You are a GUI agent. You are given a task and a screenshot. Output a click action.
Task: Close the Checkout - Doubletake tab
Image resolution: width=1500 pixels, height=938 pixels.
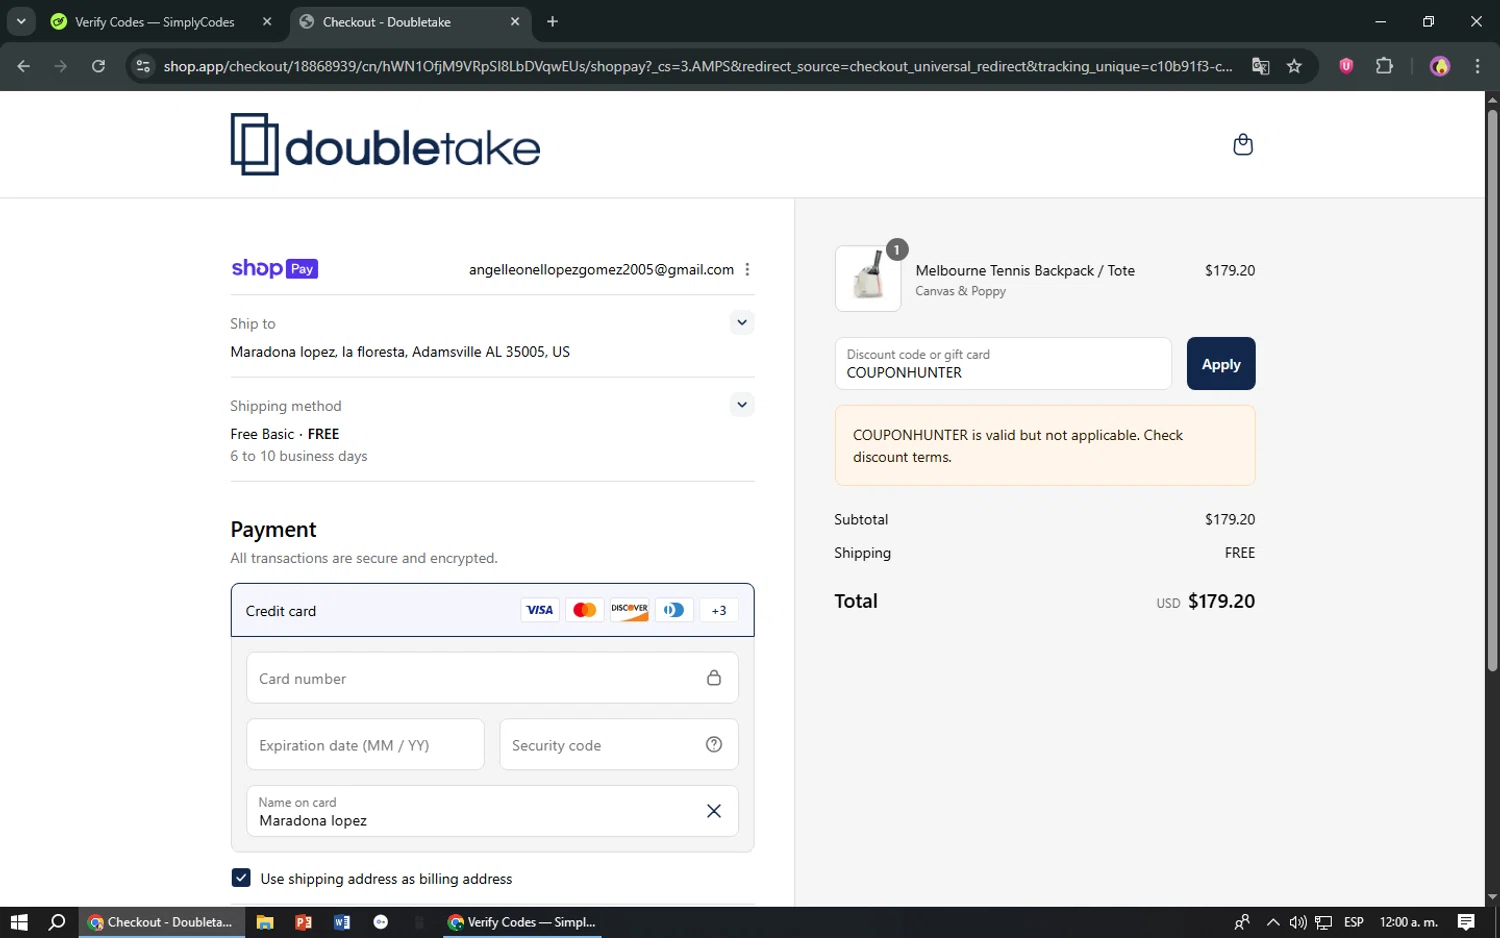pos(515,22)
